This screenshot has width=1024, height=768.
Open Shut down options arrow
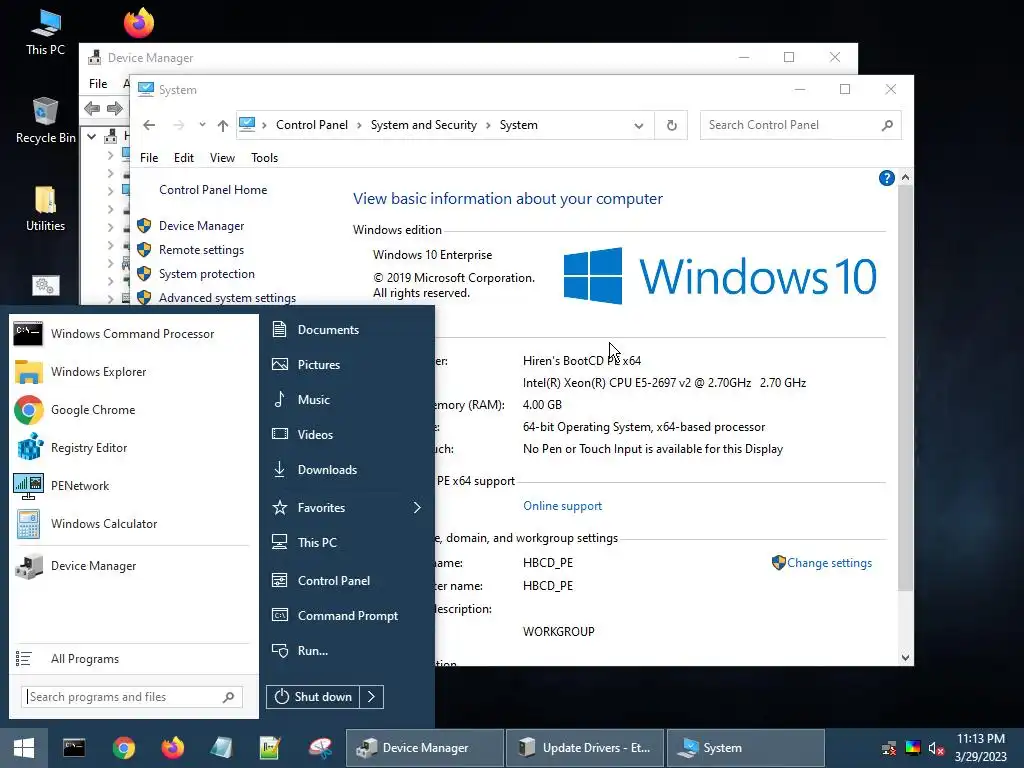pyautogui.click(x=371, y=697)
